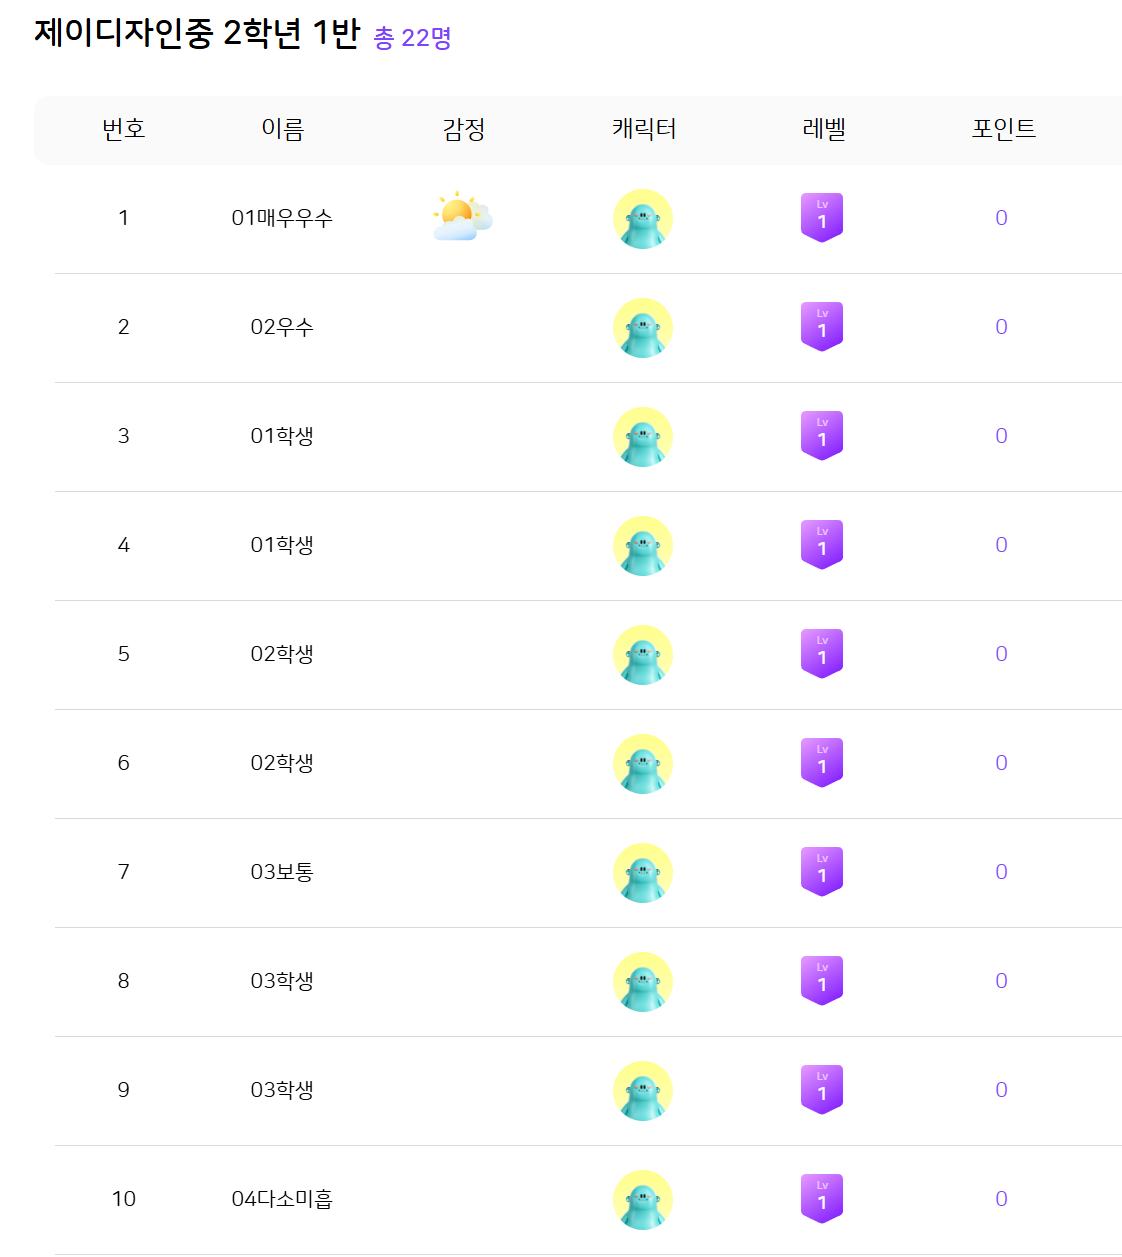Select the student name 04다소미흡
Image resolution: width=1122 pixels, height=1257 pixels.
[282, 1199]
